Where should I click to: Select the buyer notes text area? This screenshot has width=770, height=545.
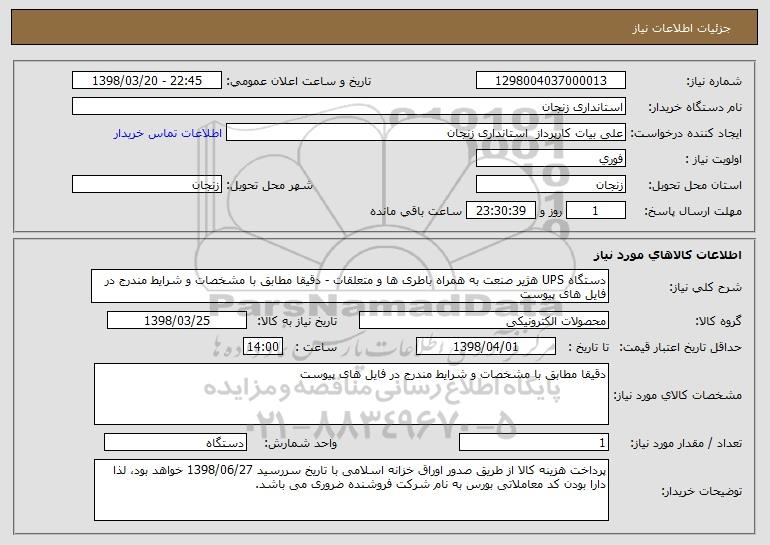(351, 490)
